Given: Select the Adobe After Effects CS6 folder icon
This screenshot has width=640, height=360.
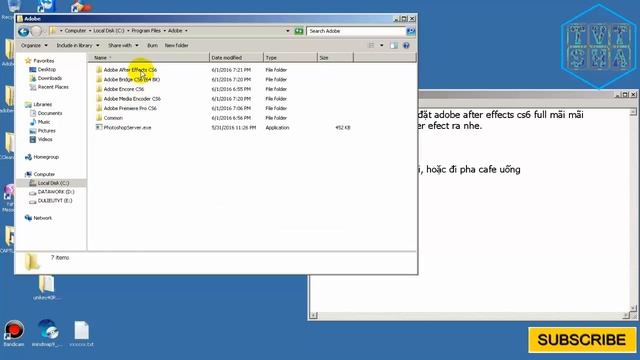Looking at the screenshot, I should tap(99, 70).
